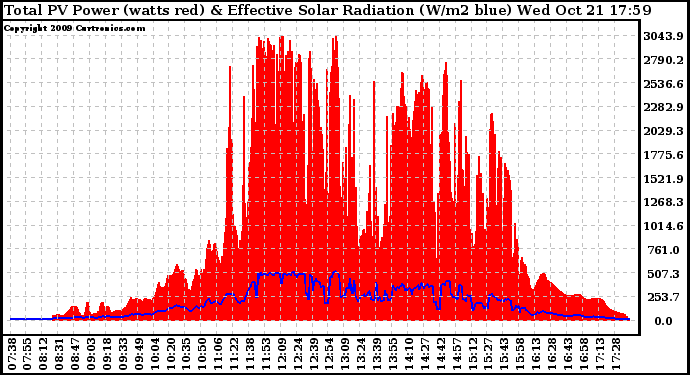Select the y-axis value 1014.6
Screen dimensions: 690x375
tap(664, 226)
